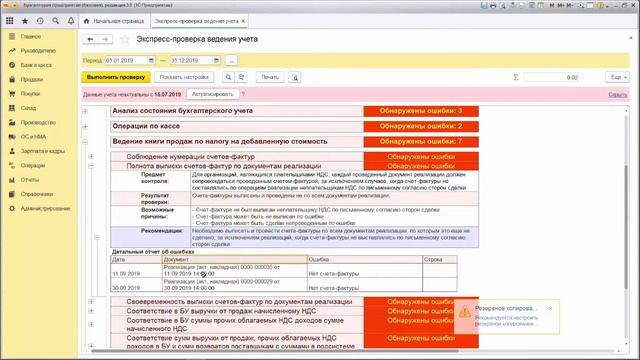Viewport: 640px width, 360px height.
Task: Click start date field 01.01.2019
Action: point(126,60)
